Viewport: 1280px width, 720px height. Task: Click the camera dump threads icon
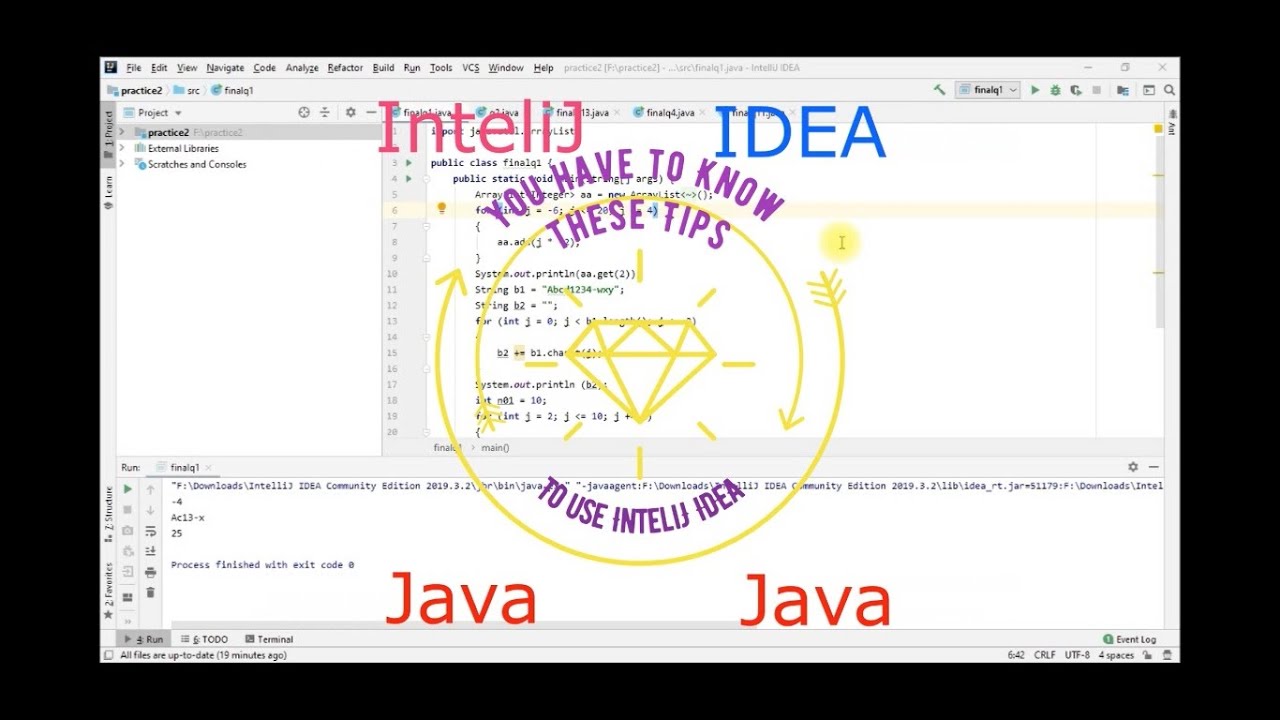[128, 531]
